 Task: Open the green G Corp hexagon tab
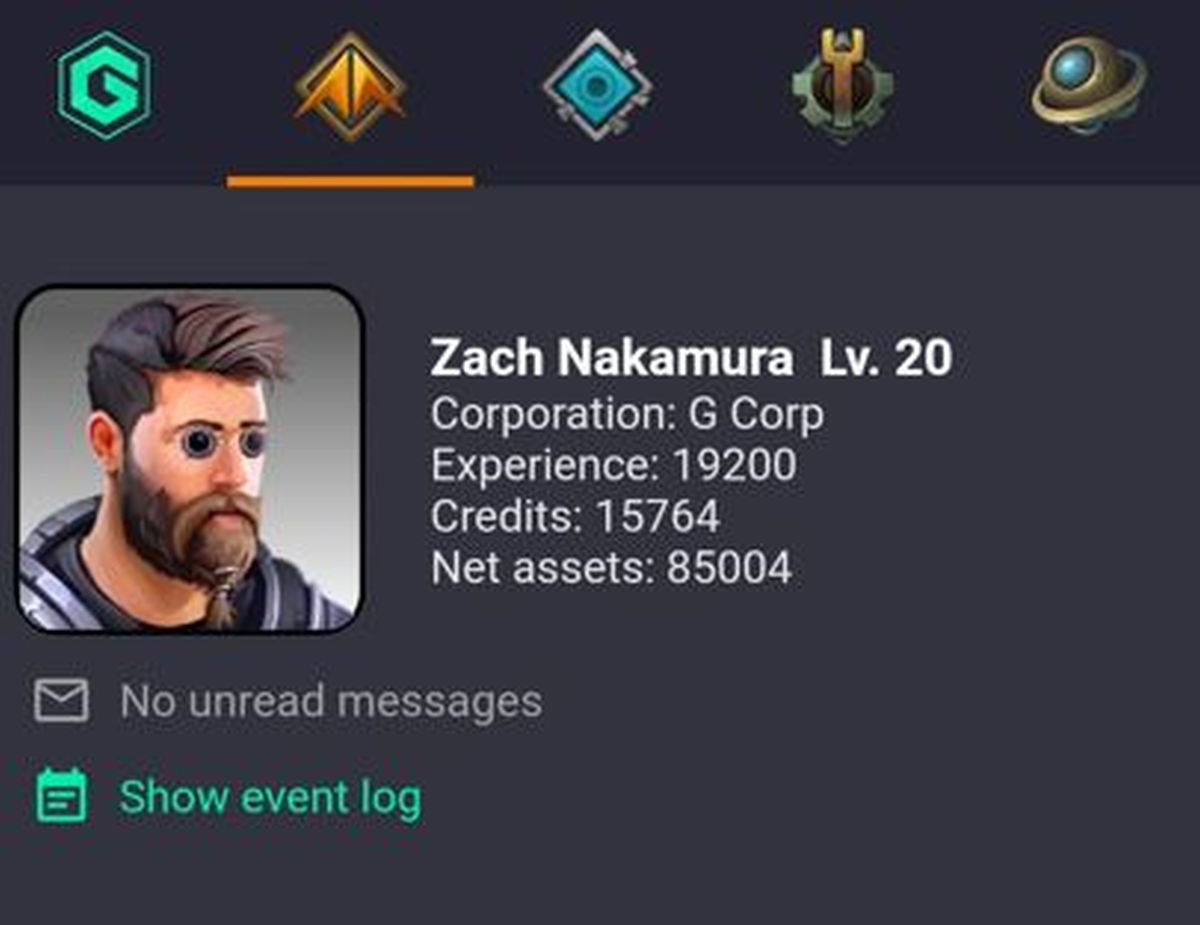(x=104, y=85)
